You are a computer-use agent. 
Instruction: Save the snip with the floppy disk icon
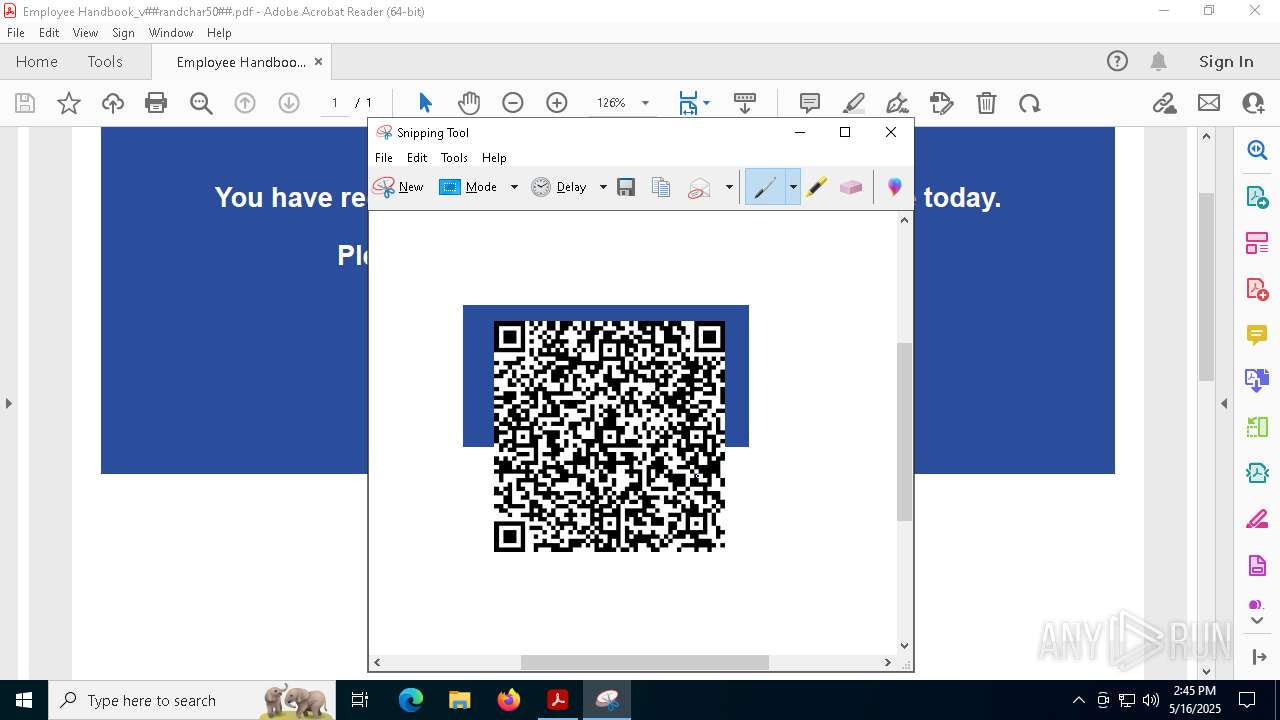click(x=626, y=187)
